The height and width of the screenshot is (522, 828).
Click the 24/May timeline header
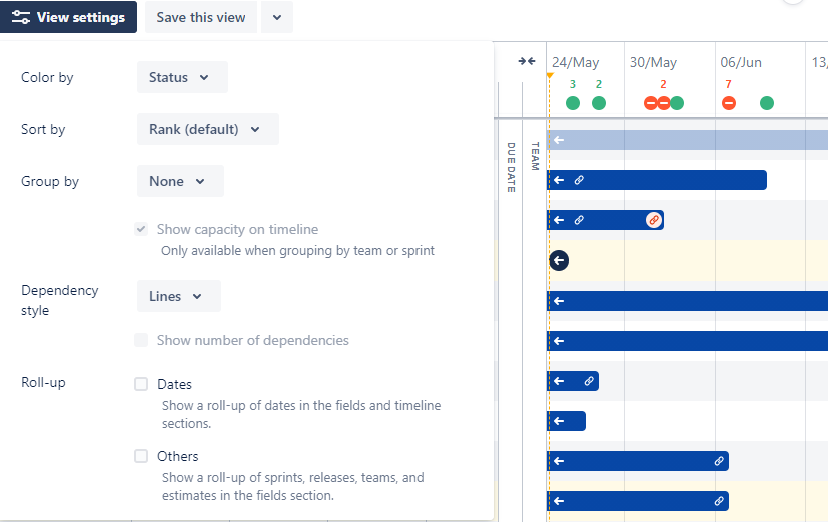(x=576, y=62)
